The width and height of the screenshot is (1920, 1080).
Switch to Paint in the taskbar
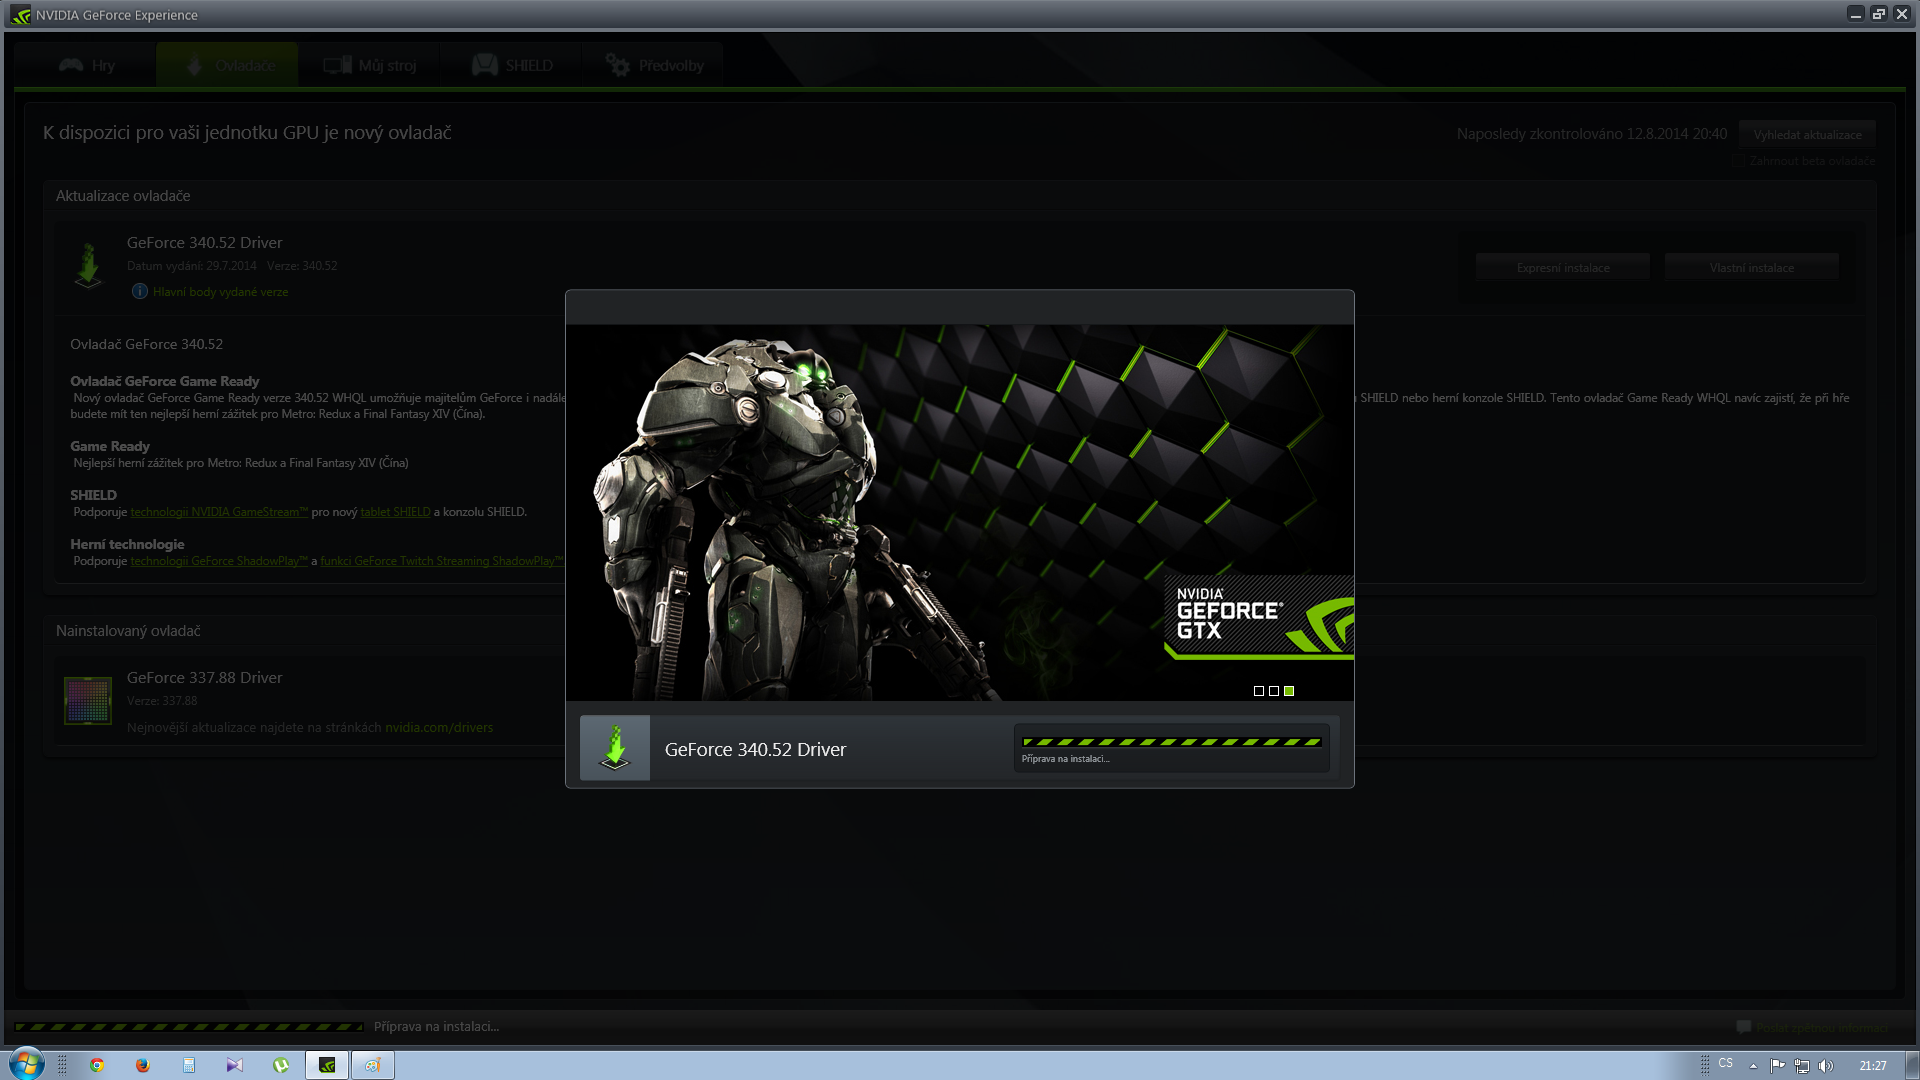click(x=373, y=1065)
